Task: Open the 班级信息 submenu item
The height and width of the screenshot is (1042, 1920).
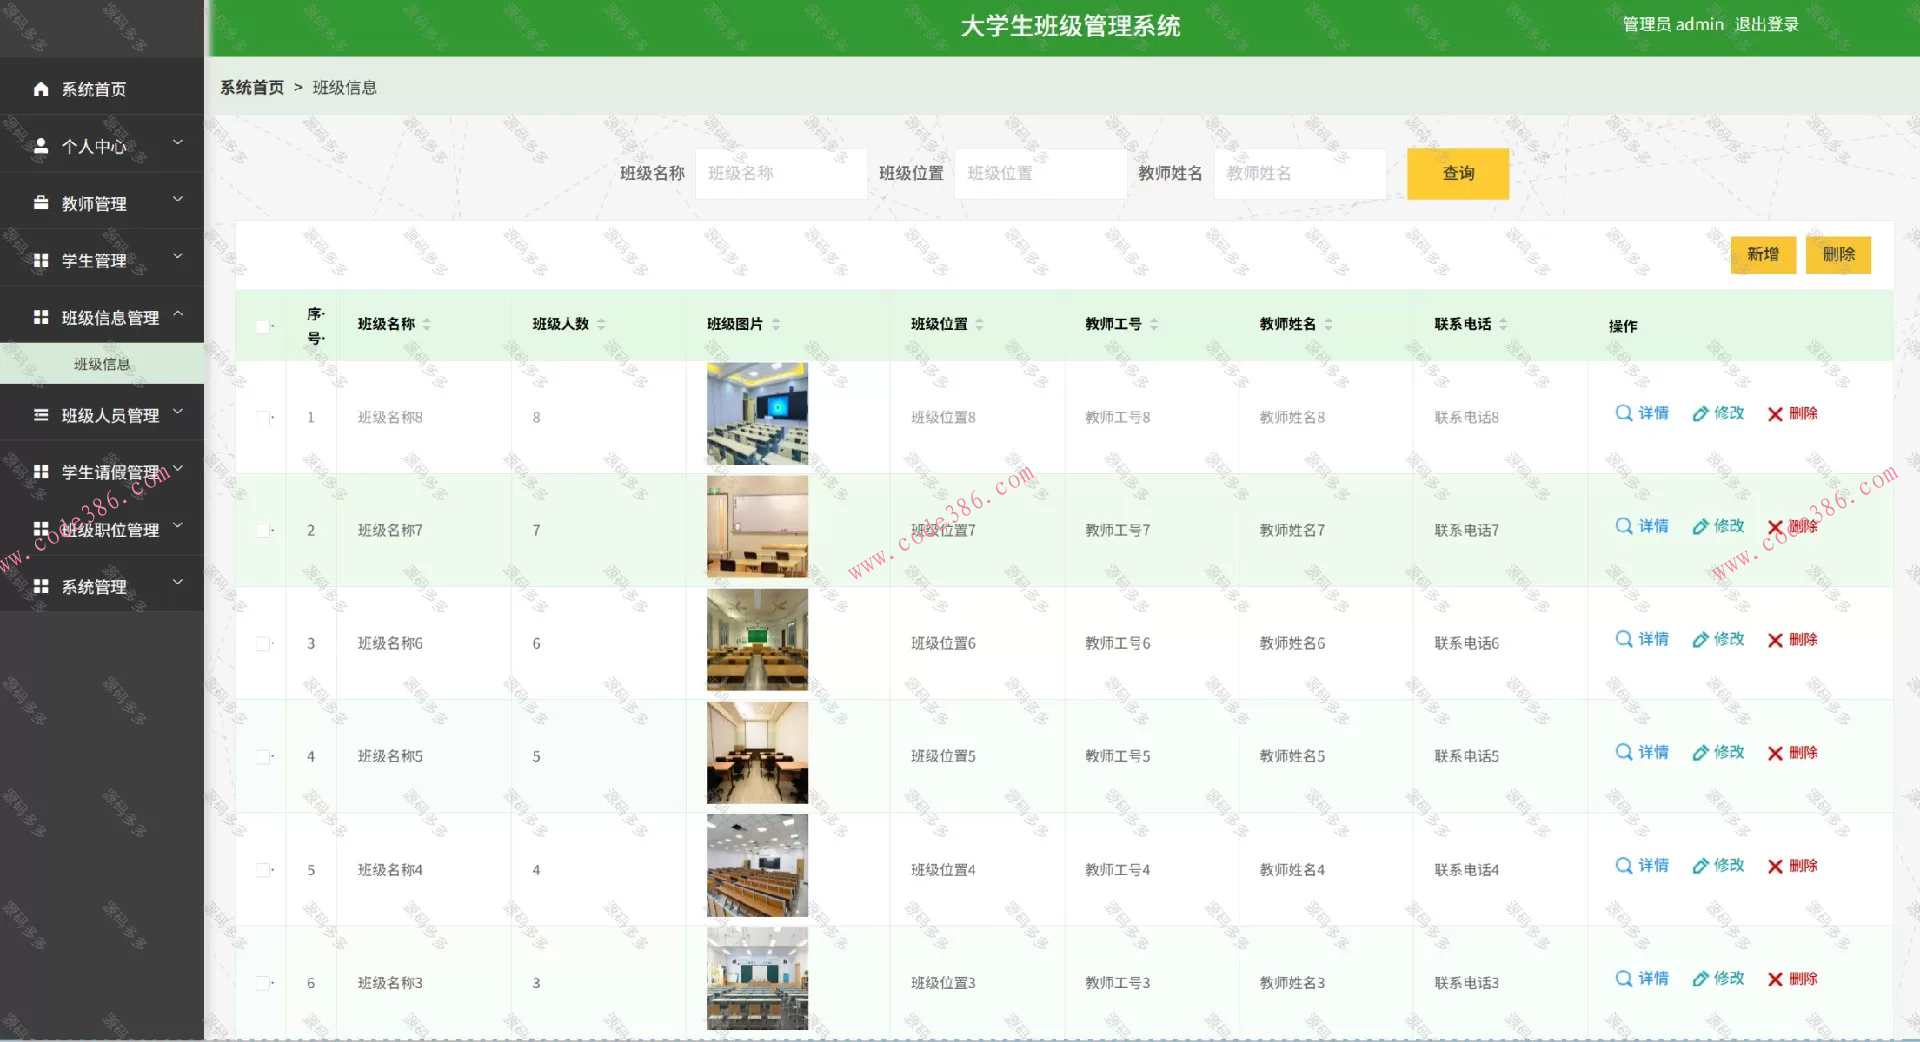Action: click(101, 364)
